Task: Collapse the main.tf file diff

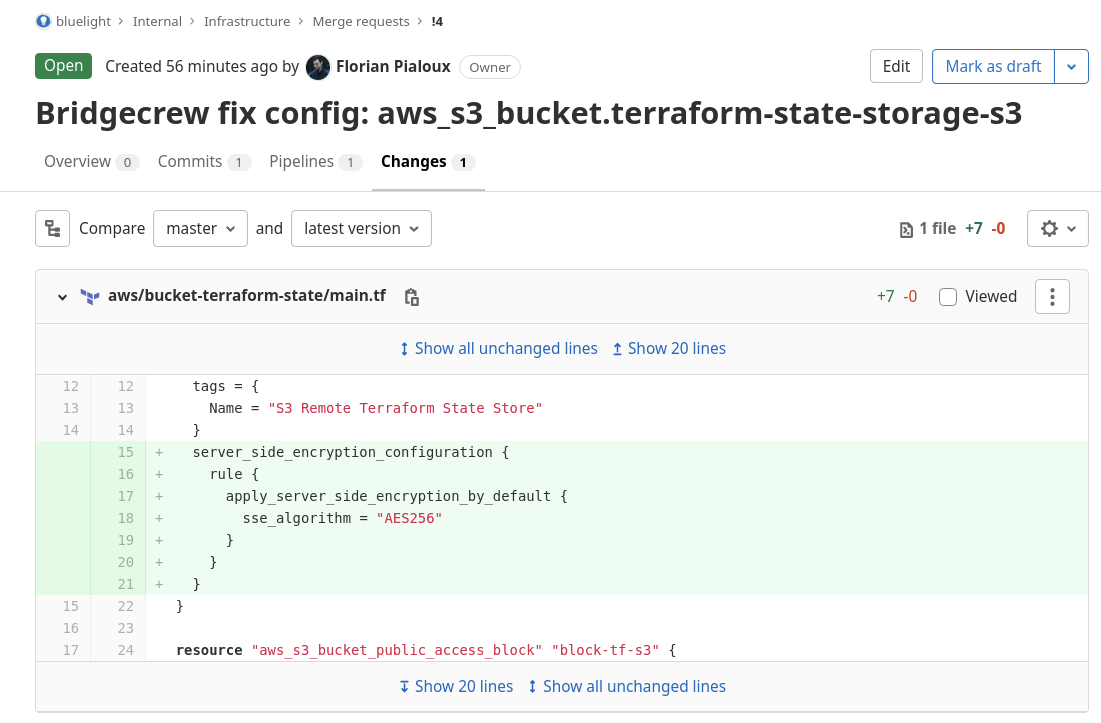Action: point(62,297)
